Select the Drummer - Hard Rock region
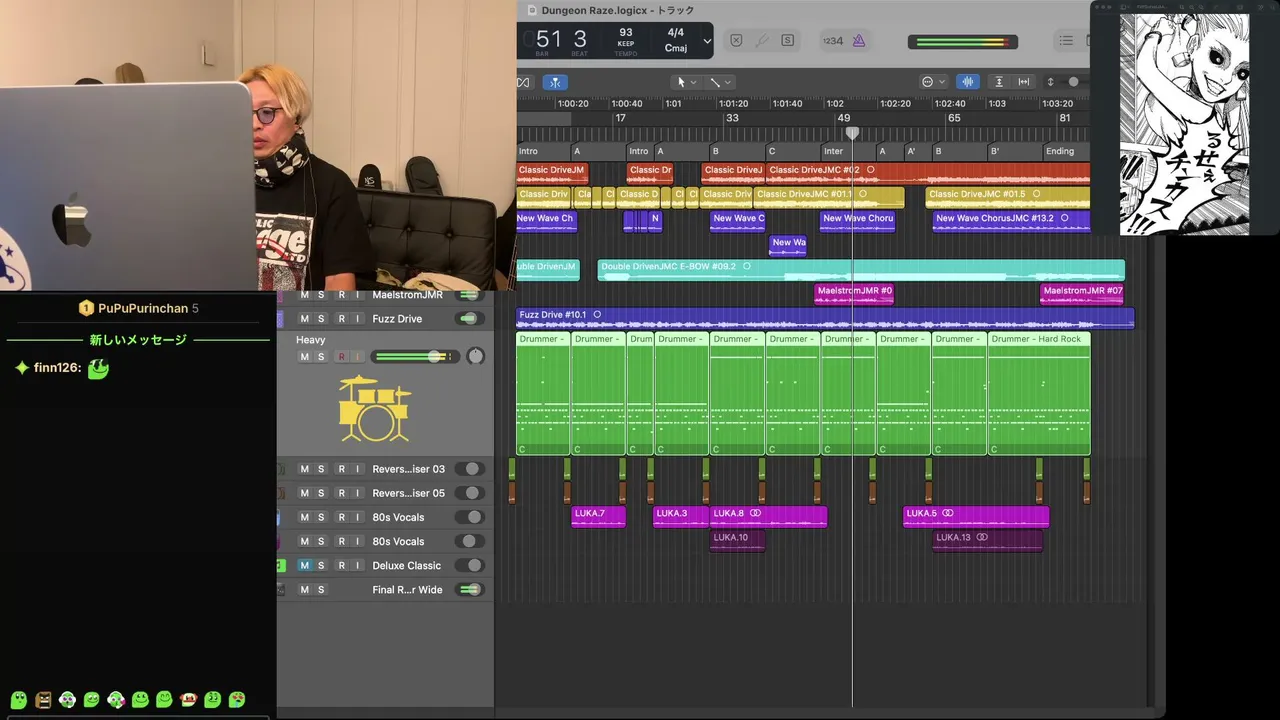1280x720 pixels. tap(1038, 394)
